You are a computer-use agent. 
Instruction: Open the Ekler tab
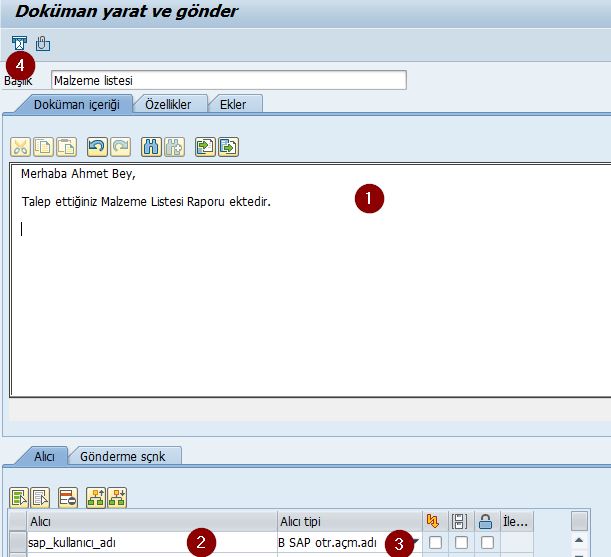(233, 104)
